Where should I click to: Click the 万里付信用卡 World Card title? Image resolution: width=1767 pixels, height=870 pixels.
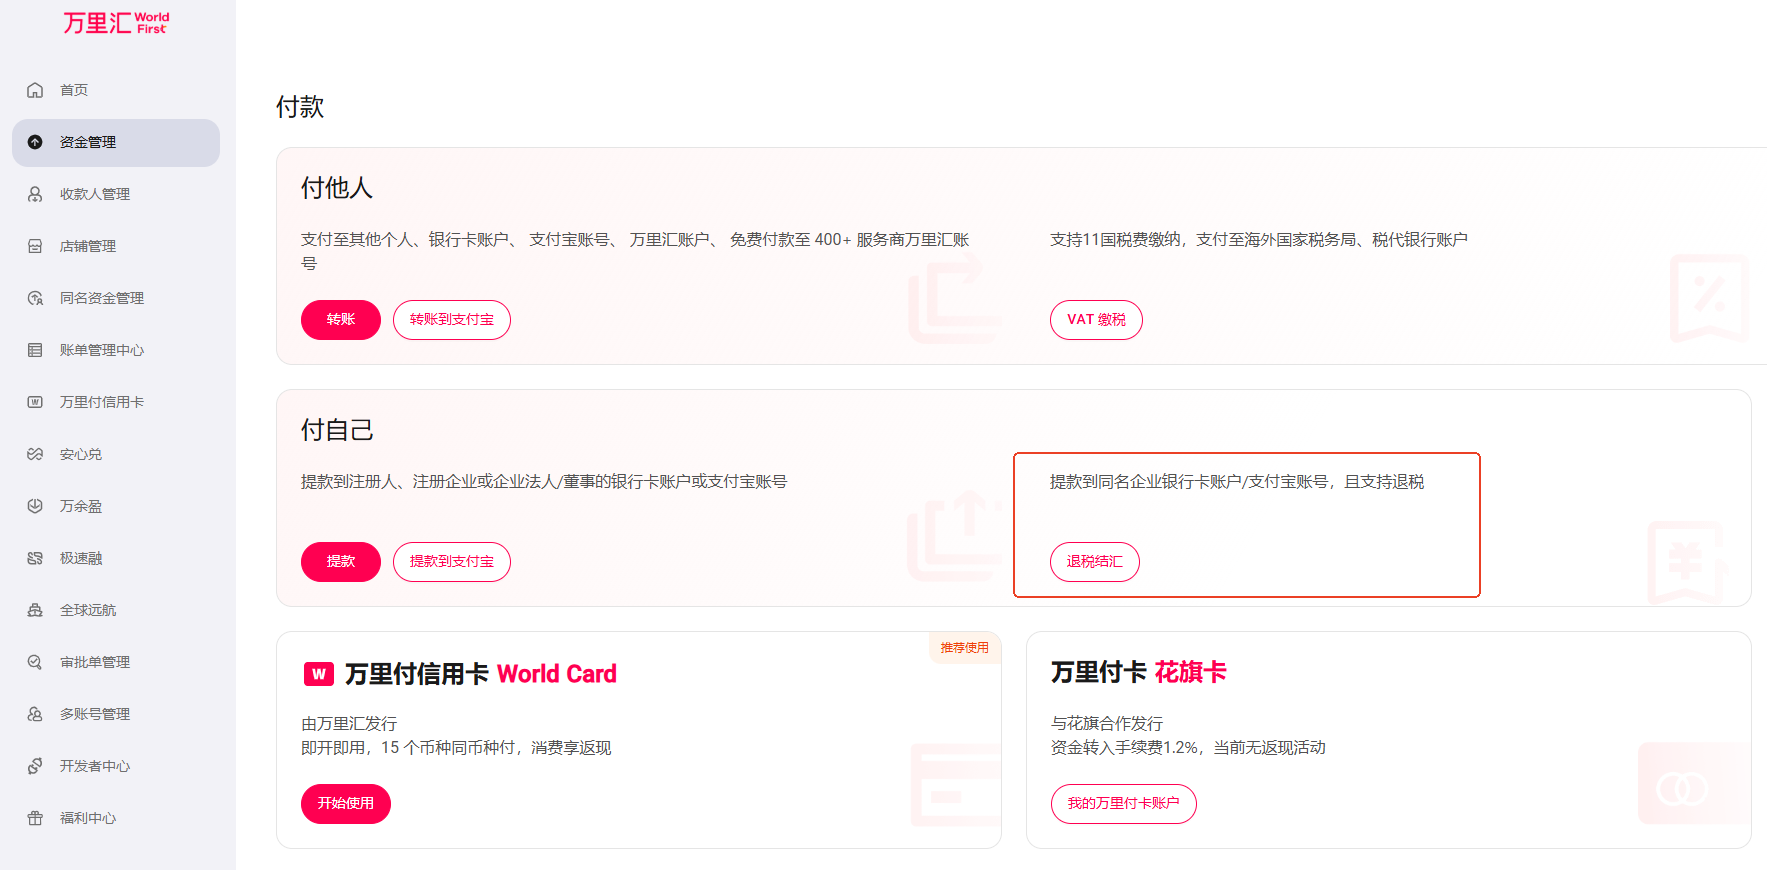pos(481,674)
